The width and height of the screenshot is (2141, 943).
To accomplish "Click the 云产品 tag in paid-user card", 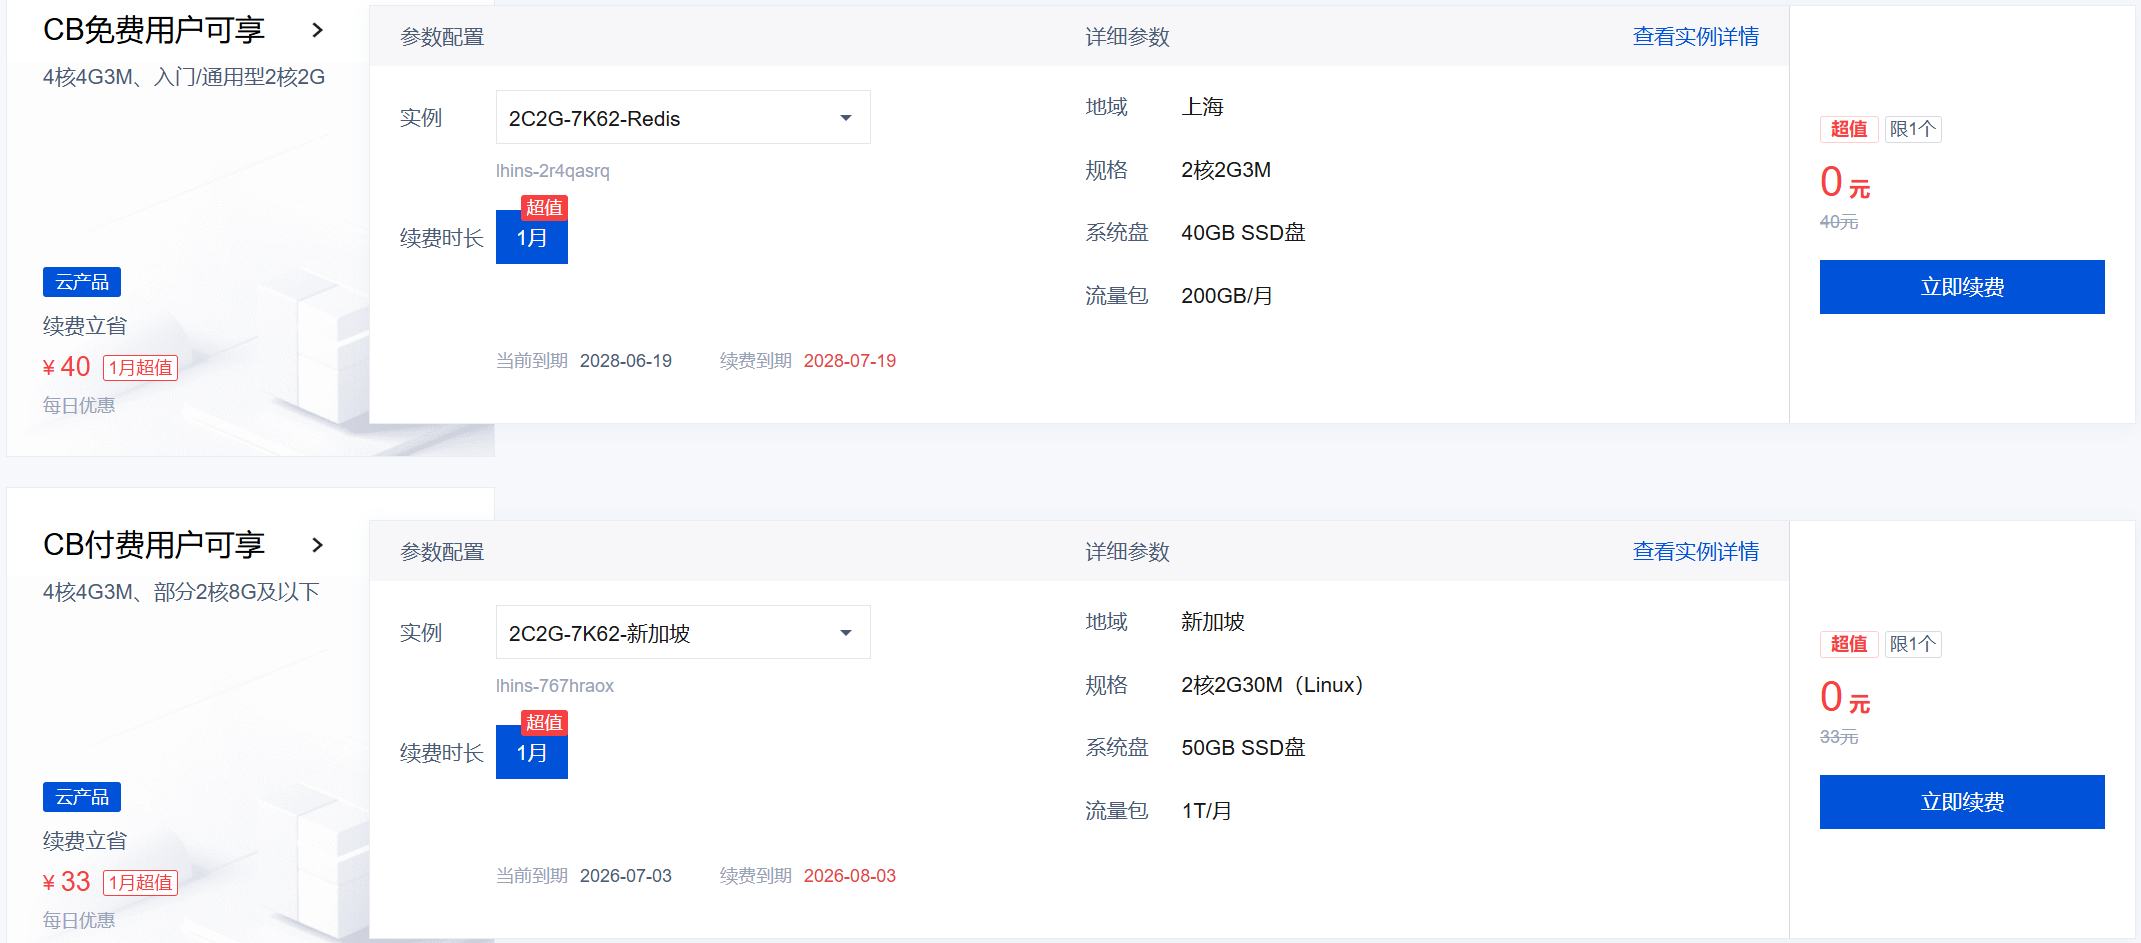I will tap(82, 797).
